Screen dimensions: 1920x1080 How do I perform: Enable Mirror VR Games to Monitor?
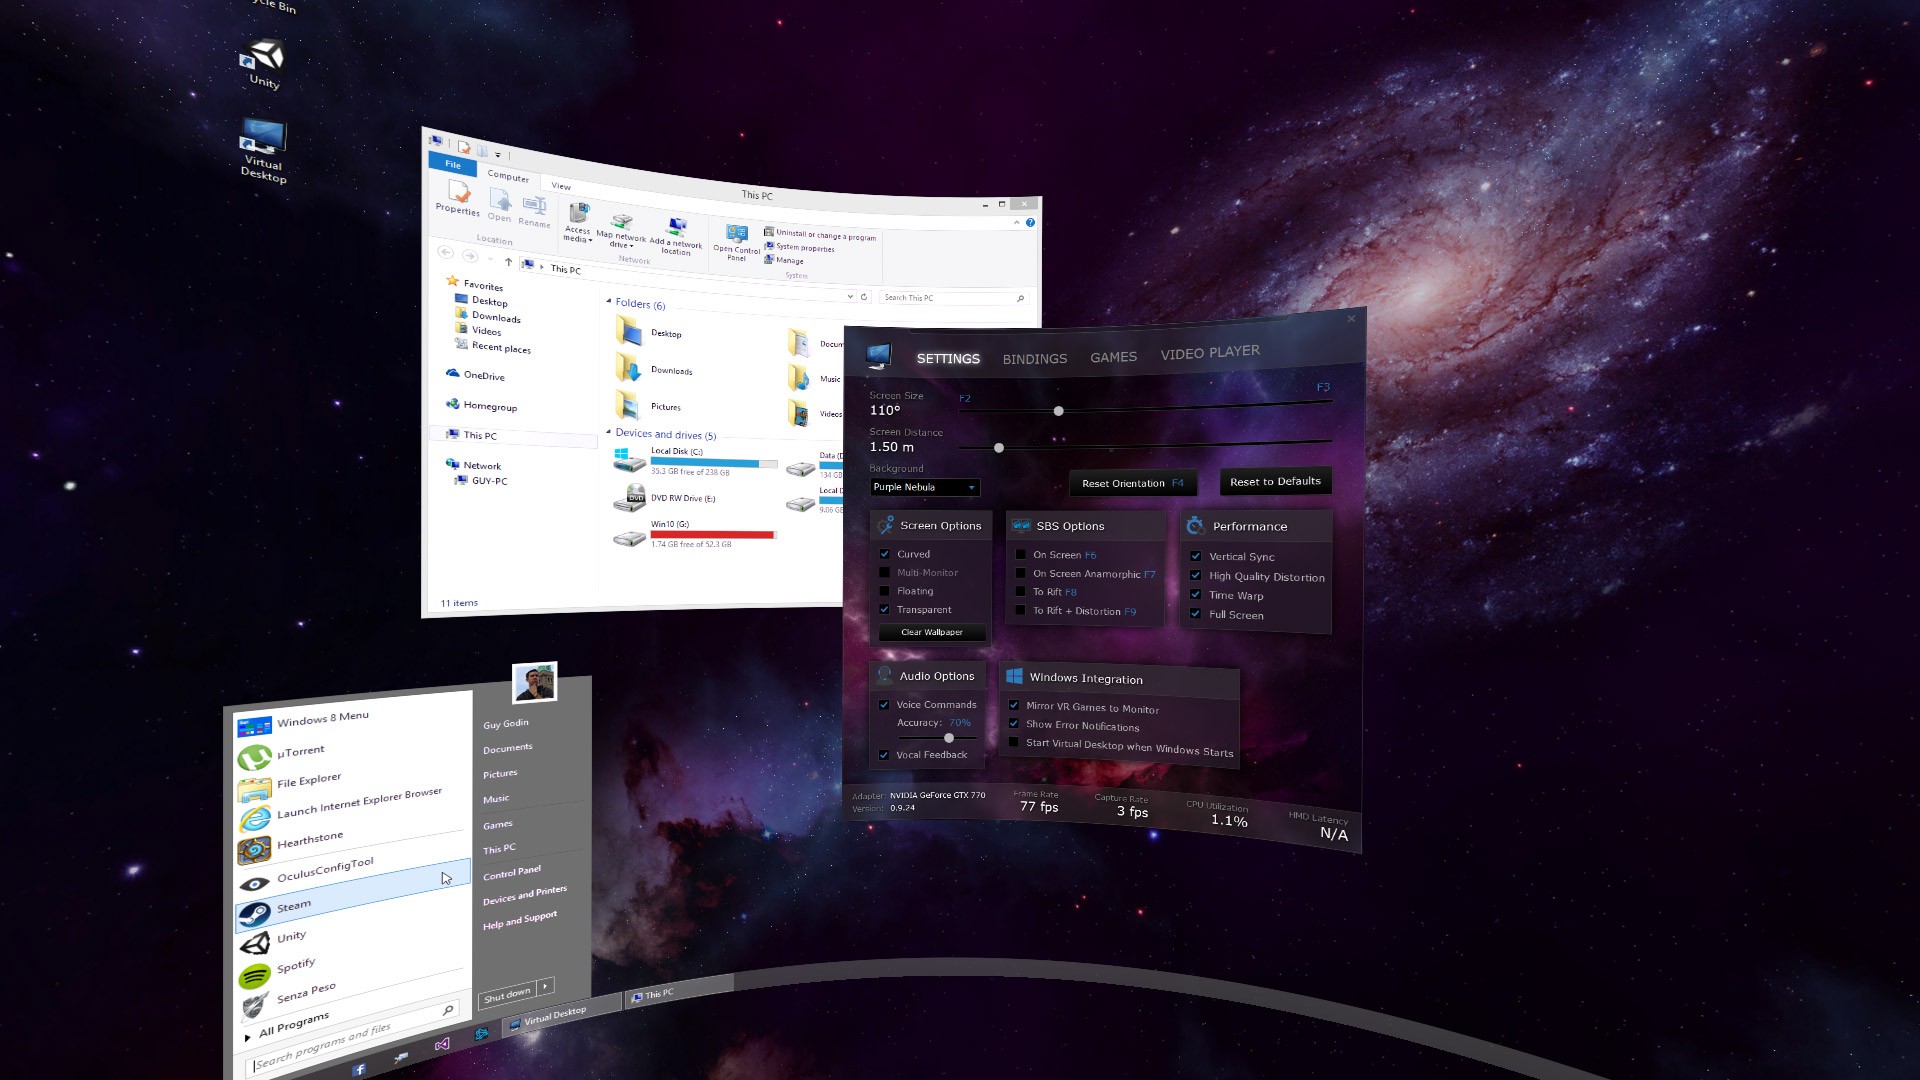pos(1014,707)
